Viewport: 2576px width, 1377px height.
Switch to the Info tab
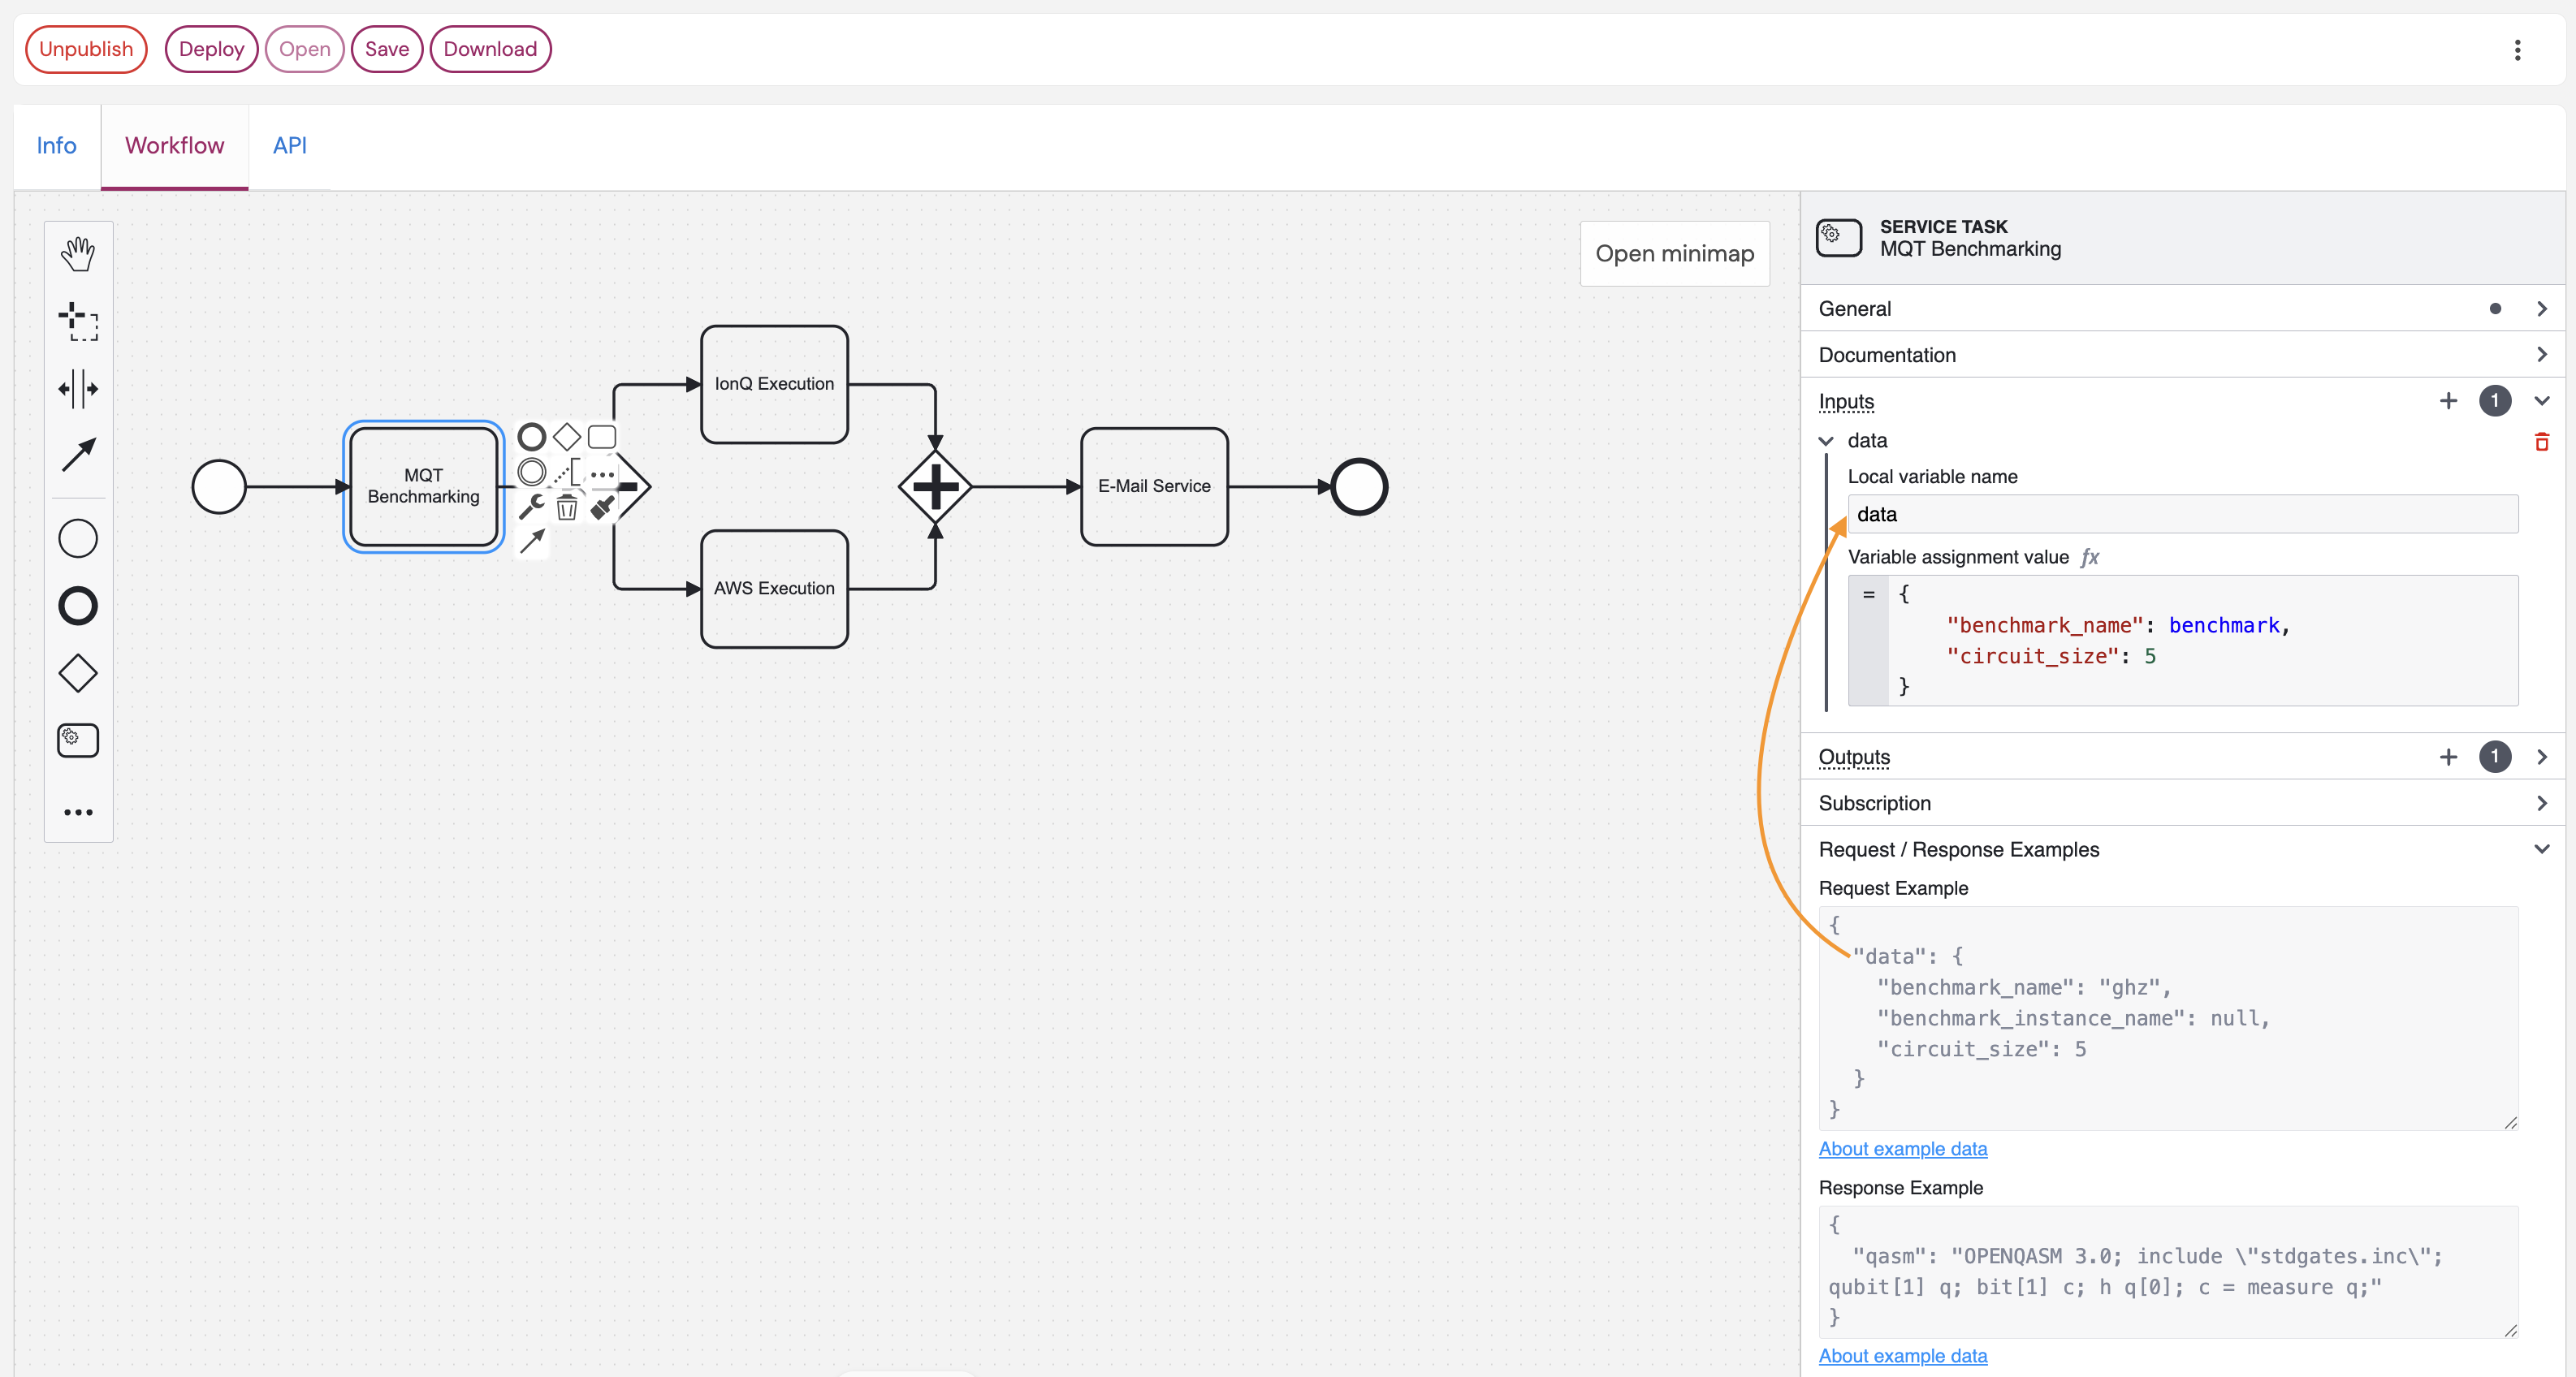click(x=56, y=146)
